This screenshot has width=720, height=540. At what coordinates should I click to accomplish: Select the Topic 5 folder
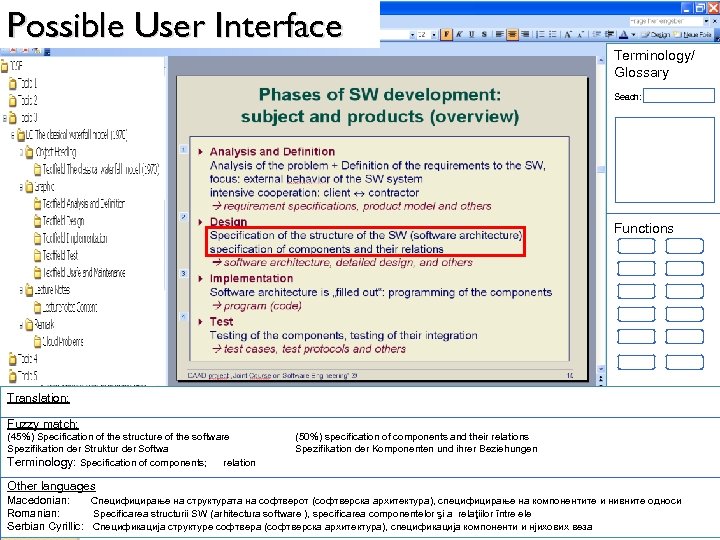click(23, 377)
